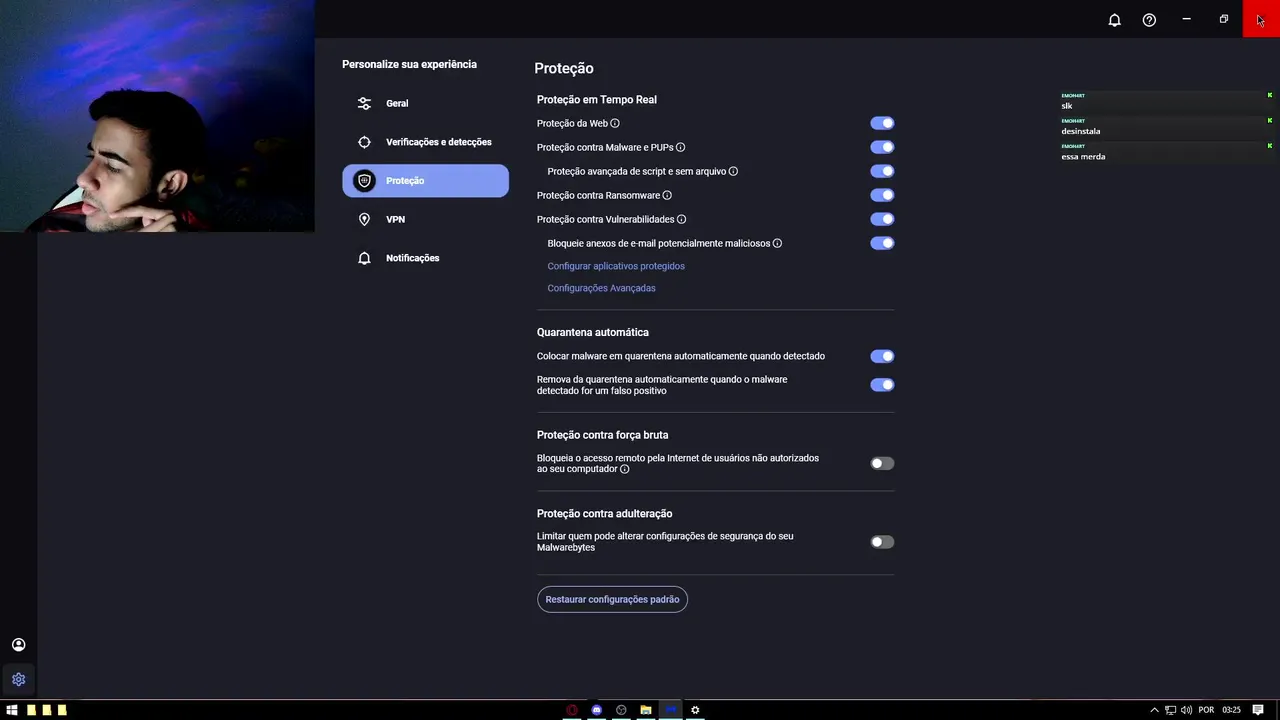The width and height of the screenshot is (1280, 720).
Task: Show info for brute force remote access
Action: 625,469
